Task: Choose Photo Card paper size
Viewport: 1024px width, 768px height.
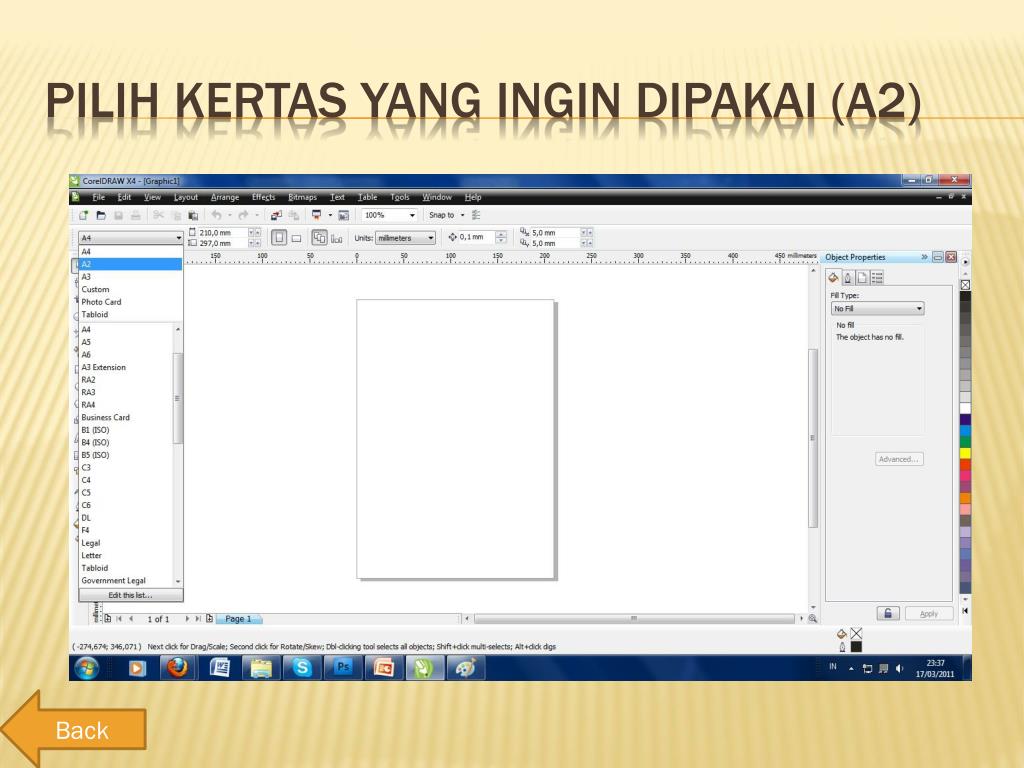Action: point(130,302)
